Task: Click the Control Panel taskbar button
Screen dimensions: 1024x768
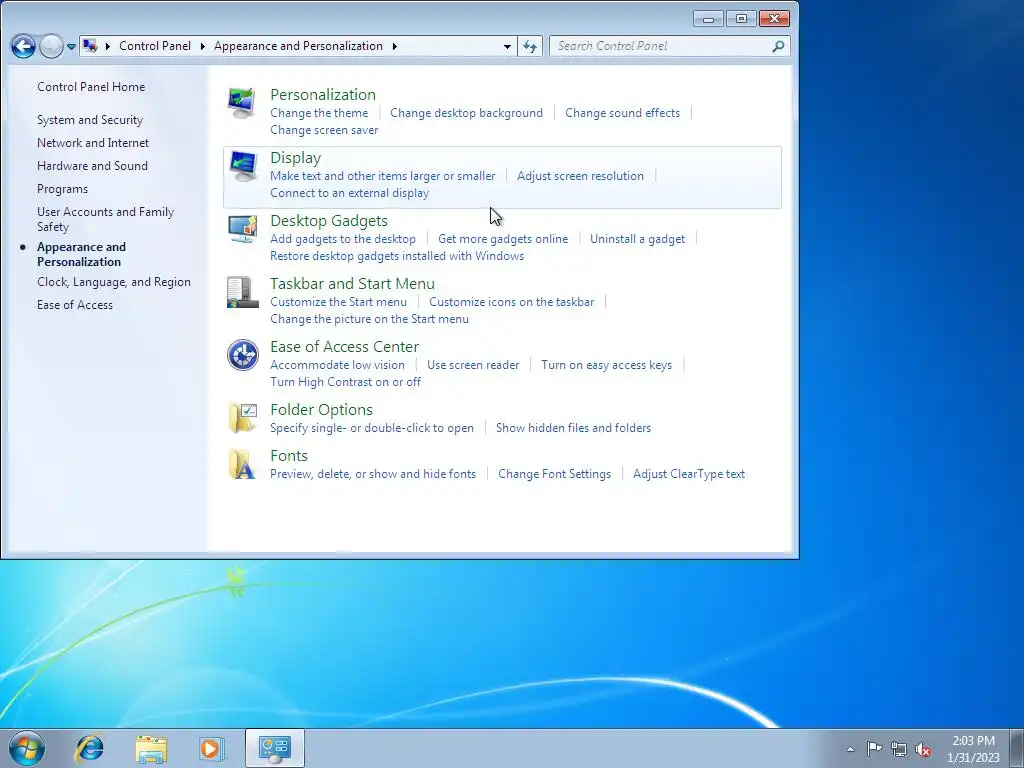Action: pyautogui.click(x=274, y=748)
